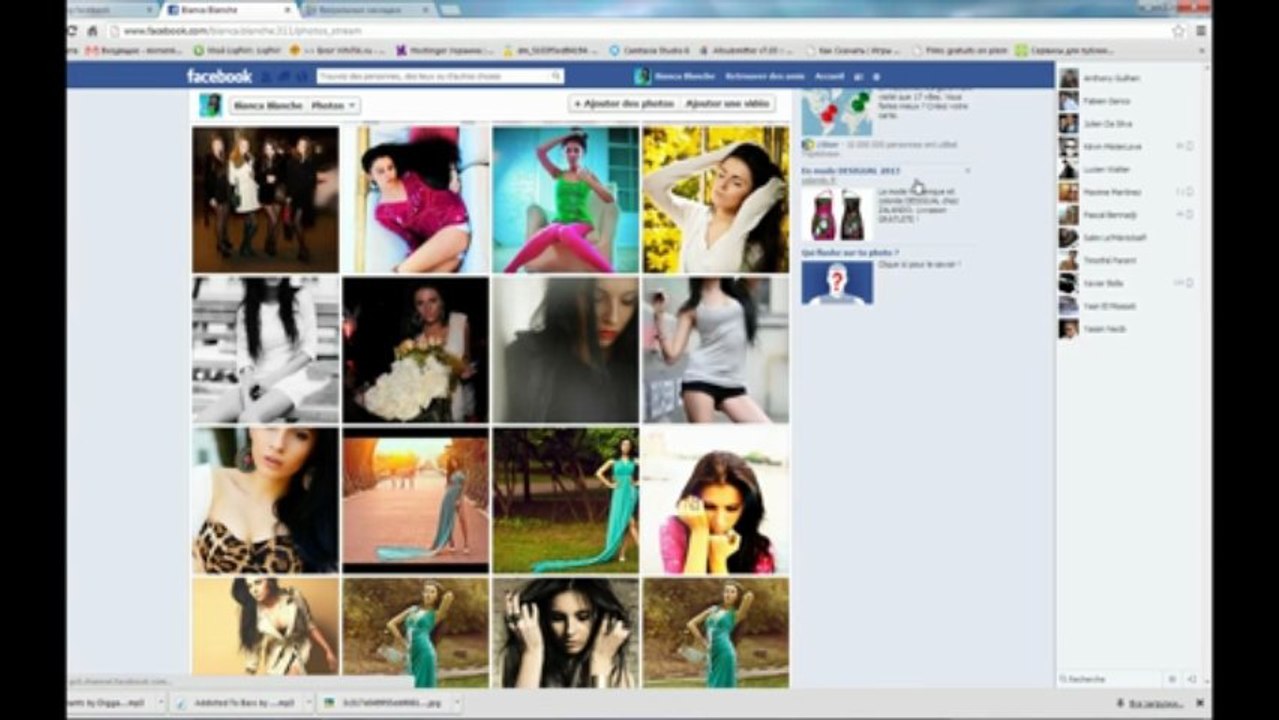Open menu arrow on Addicted To Bass download
Image resolution: width=1279 pixels, height=720 pixels.
tap(307, 703)
